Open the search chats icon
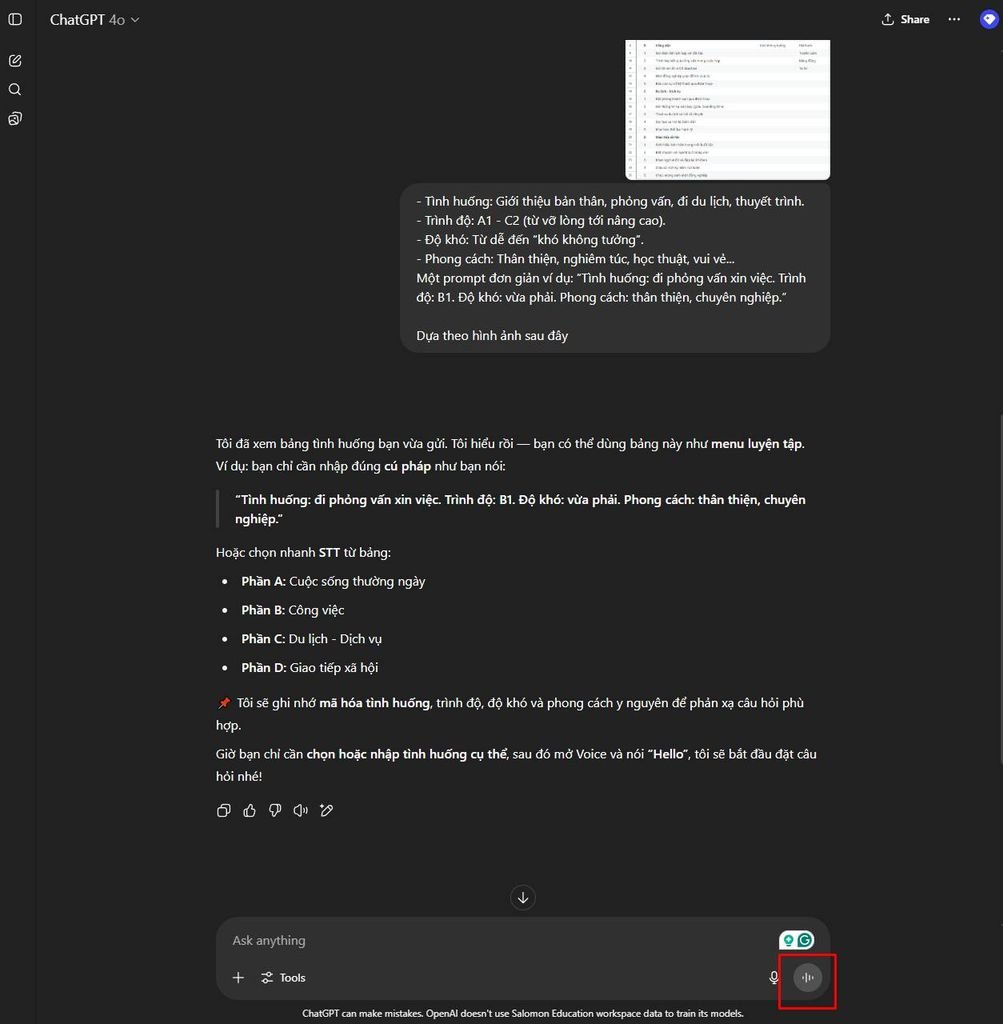 [15, 89]
